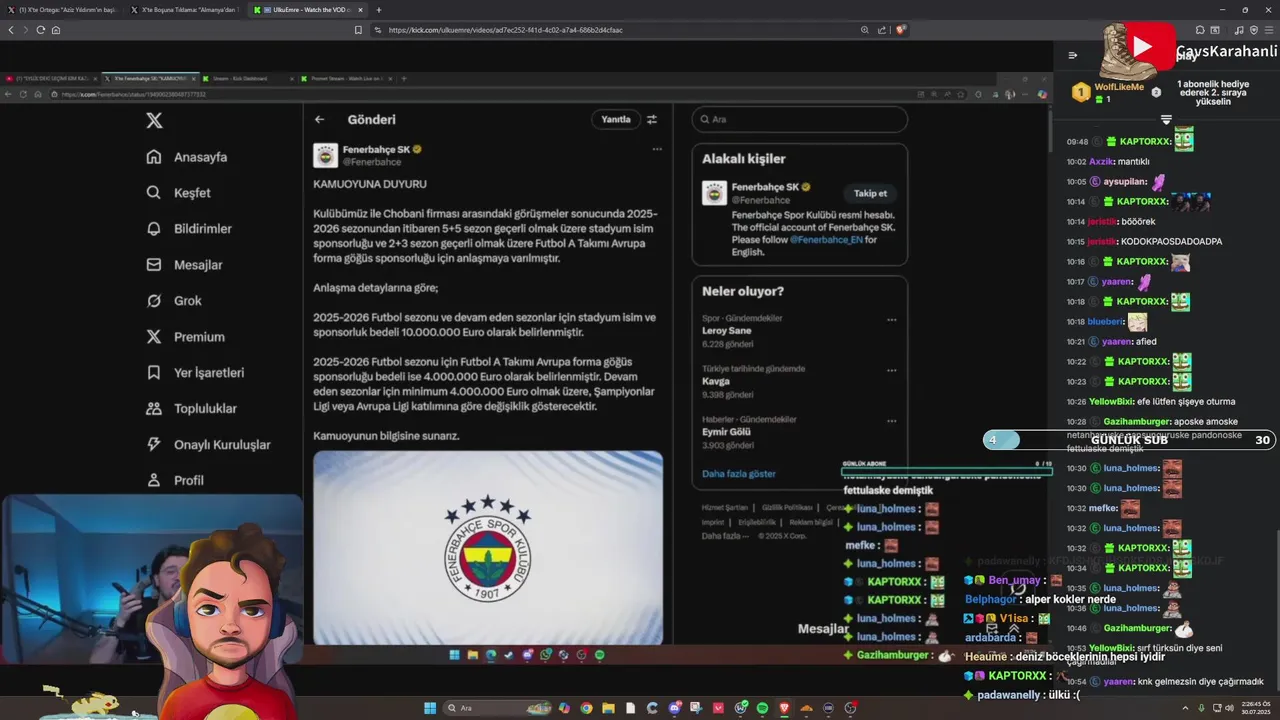Open Anasayfa home in X sidebar
Image resolution: width=1280 pixels, height=720 pixels.
[x=187, y=157]
